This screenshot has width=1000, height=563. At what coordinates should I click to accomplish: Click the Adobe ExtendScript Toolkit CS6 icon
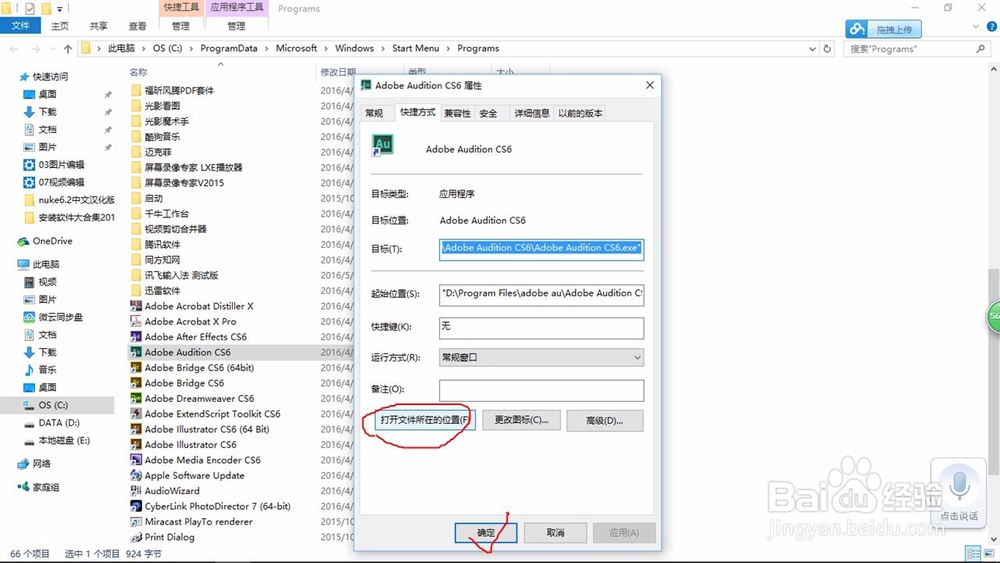[x=136, y=414]
